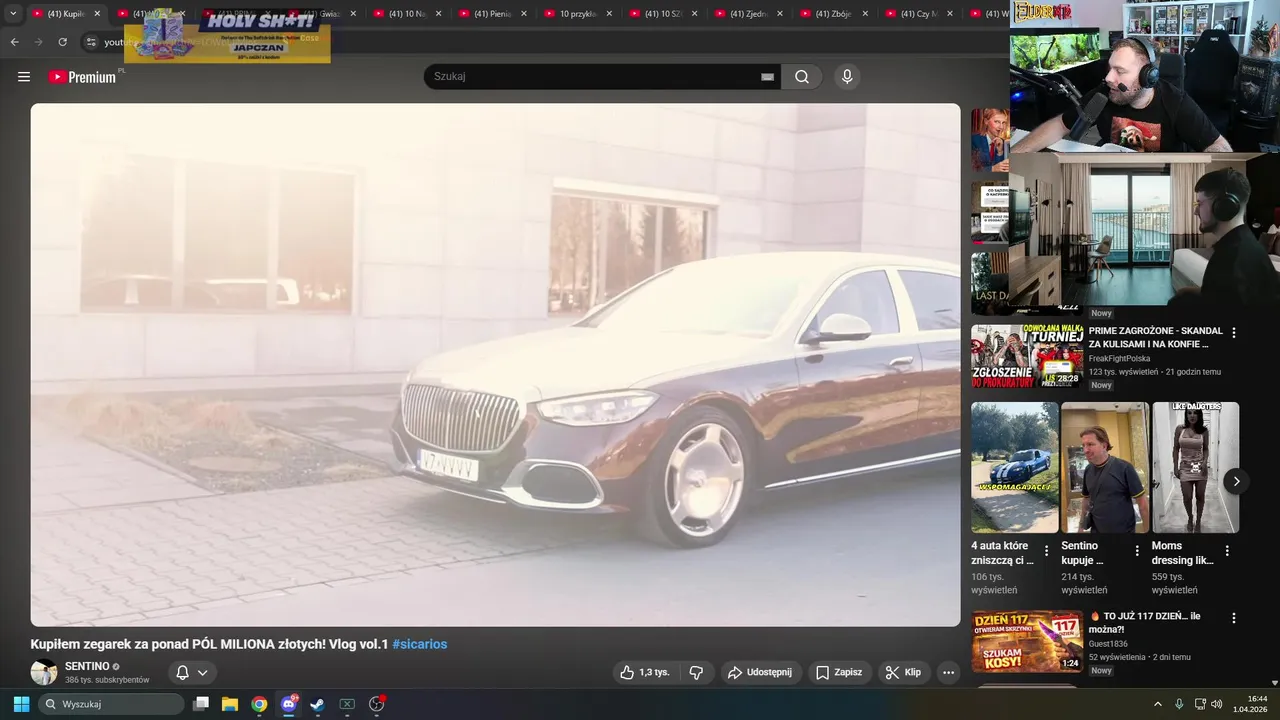This screenshot has width=1280, height=720.
Task: Switch to the '(41) Zjedn' tab
Action: [x=749, y=14]
